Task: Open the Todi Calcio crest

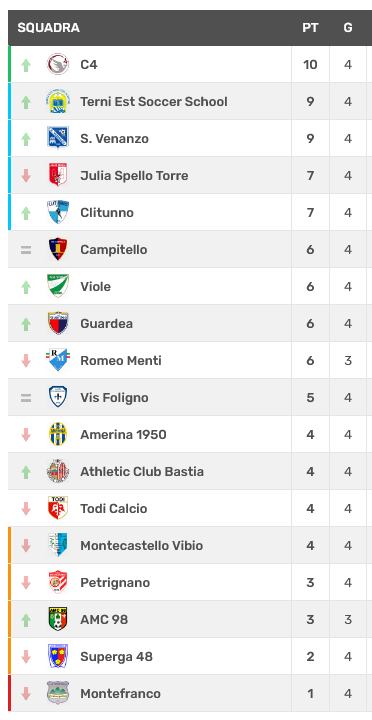Action: [58, 508]
